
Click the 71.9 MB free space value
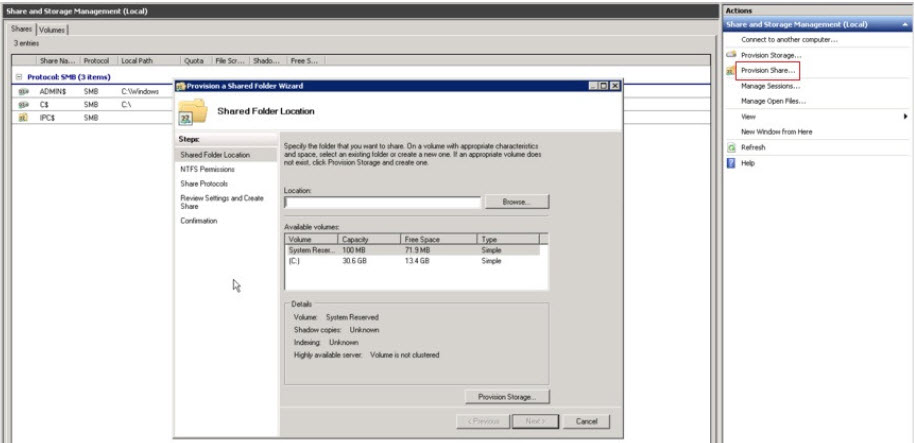point(417,250)
